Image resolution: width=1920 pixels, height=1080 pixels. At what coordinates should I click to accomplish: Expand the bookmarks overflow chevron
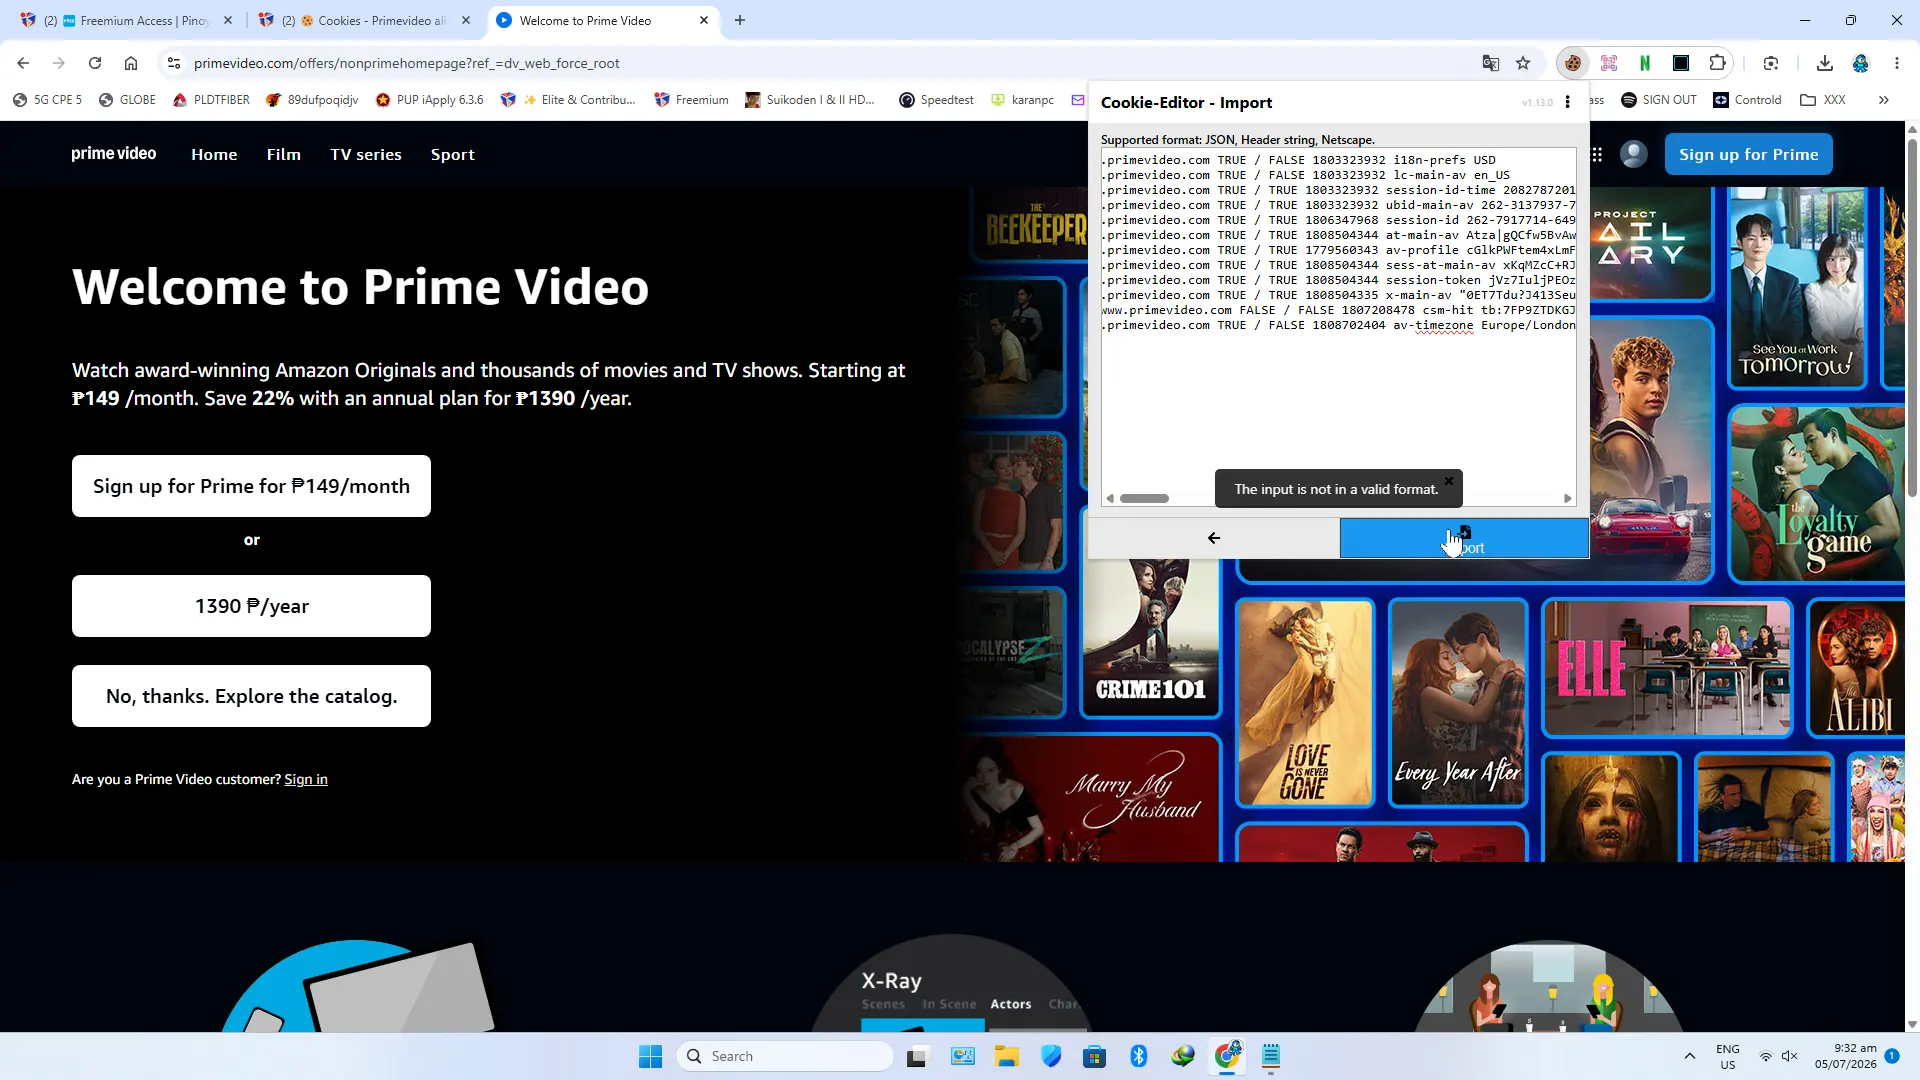pos(1884,100)
